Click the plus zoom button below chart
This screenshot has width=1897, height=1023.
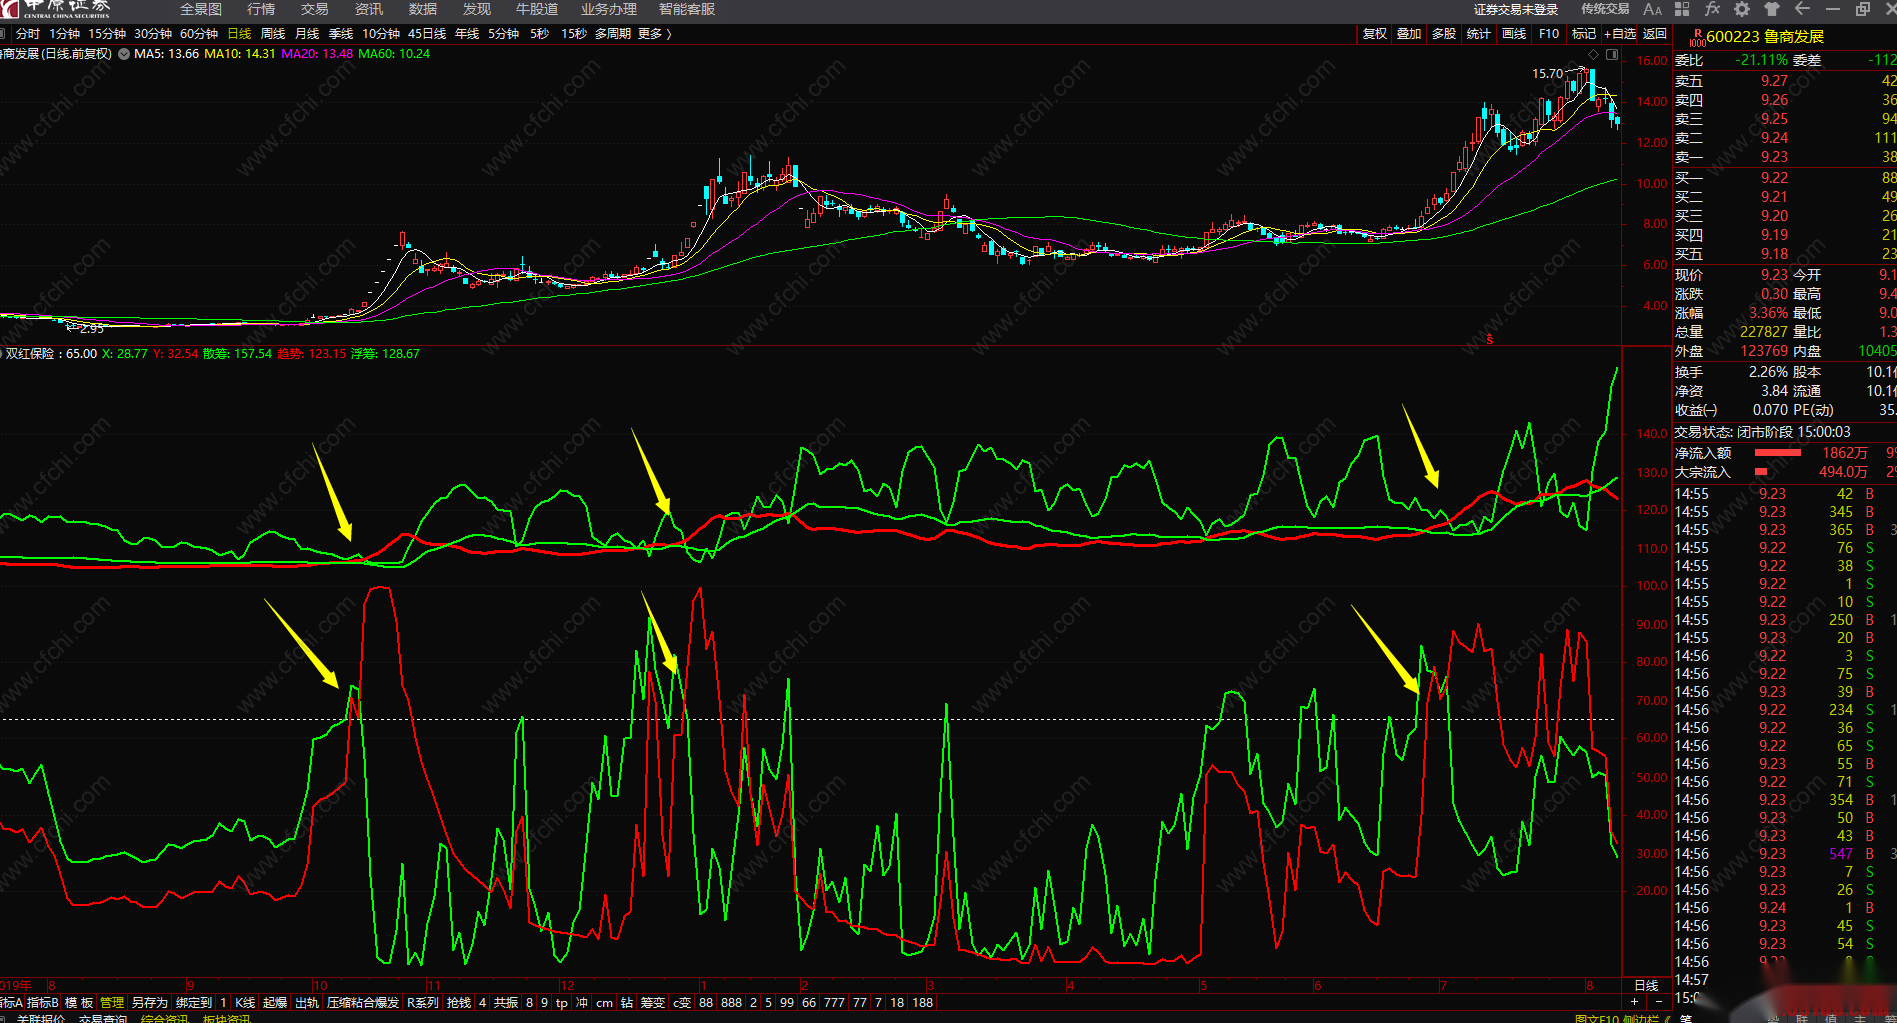(x=1634, y=1002)
